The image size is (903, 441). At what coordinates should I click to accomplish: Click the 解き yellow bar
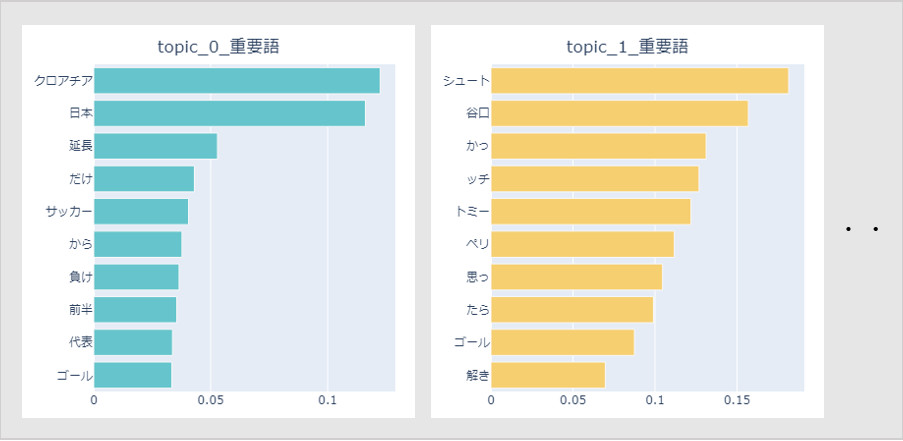click(548, 375)
